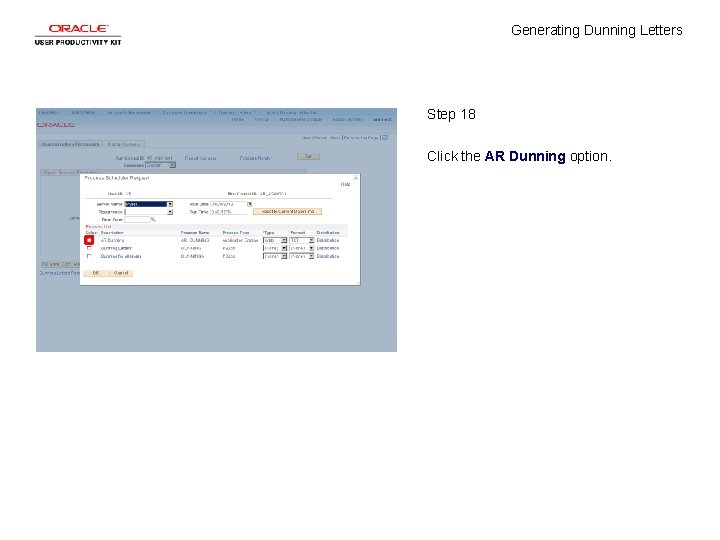Image resolution: width=720 pixels, height=540 pixels.
Task: Click the Accounts Receivable breadcrumb menu
Action: click(x=129, y=112)
